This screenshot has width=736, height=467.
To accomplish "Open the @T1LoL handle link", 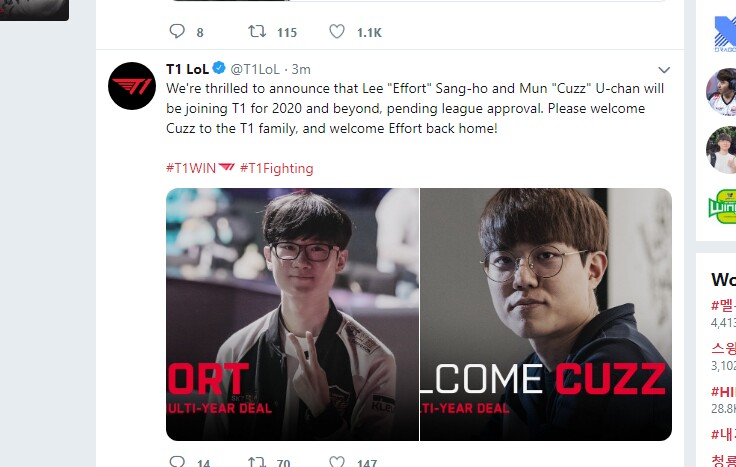I will [x=255, y=69].
